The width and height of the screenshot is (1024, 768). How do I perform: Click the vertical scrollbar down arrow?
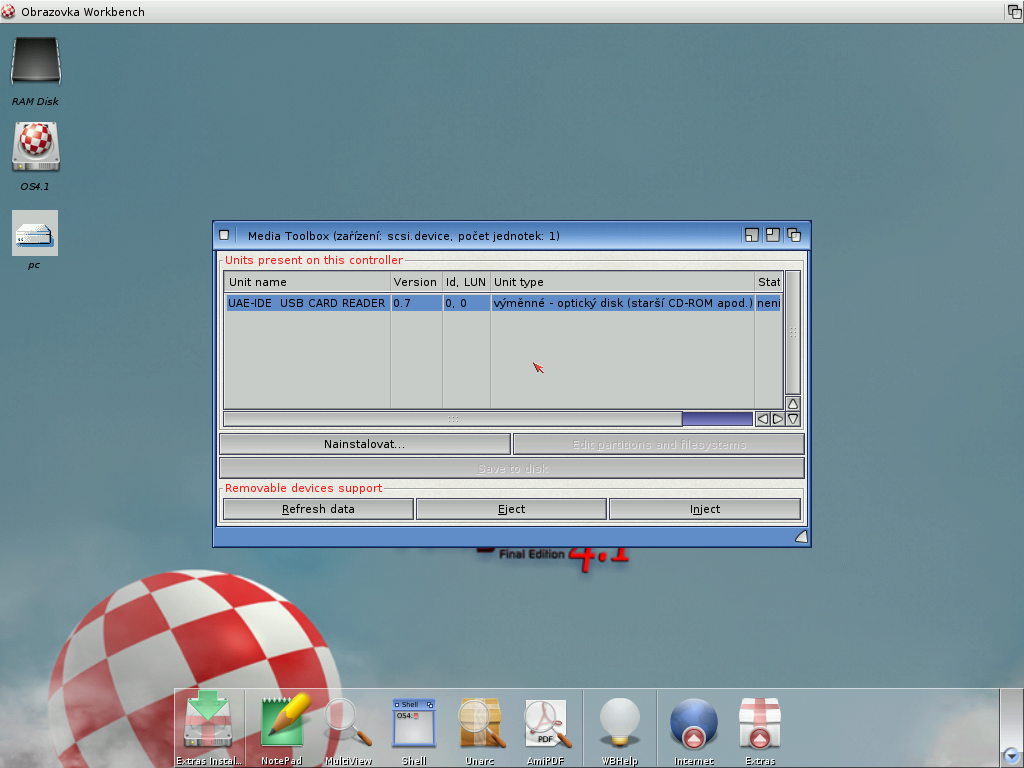click(792, 419)
